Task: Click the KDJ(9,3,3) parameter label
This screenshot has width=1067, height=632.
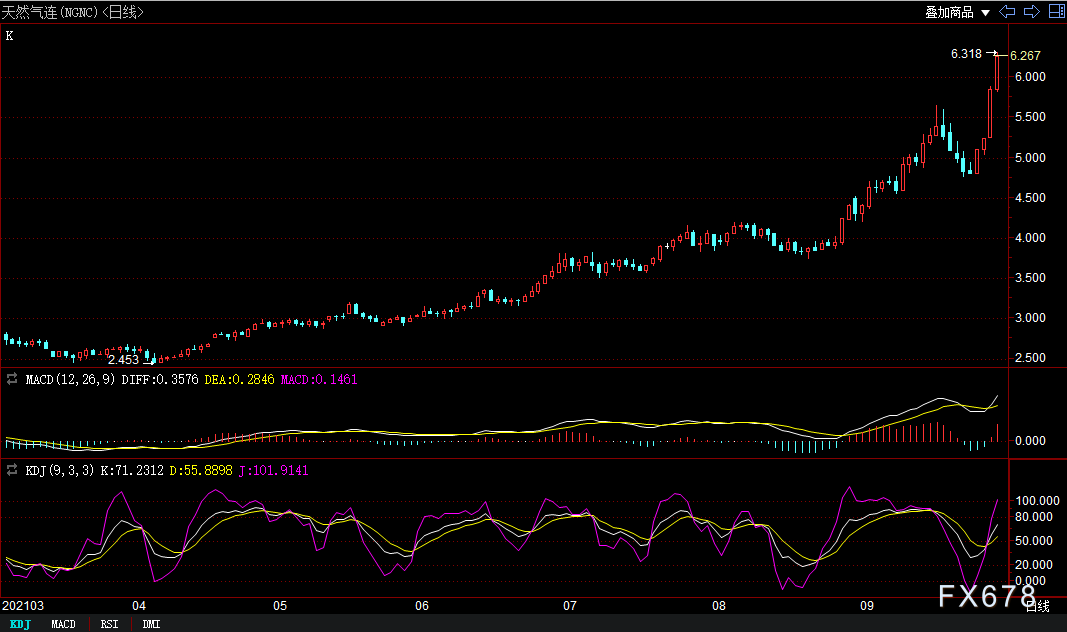Action: coord(60,470)
